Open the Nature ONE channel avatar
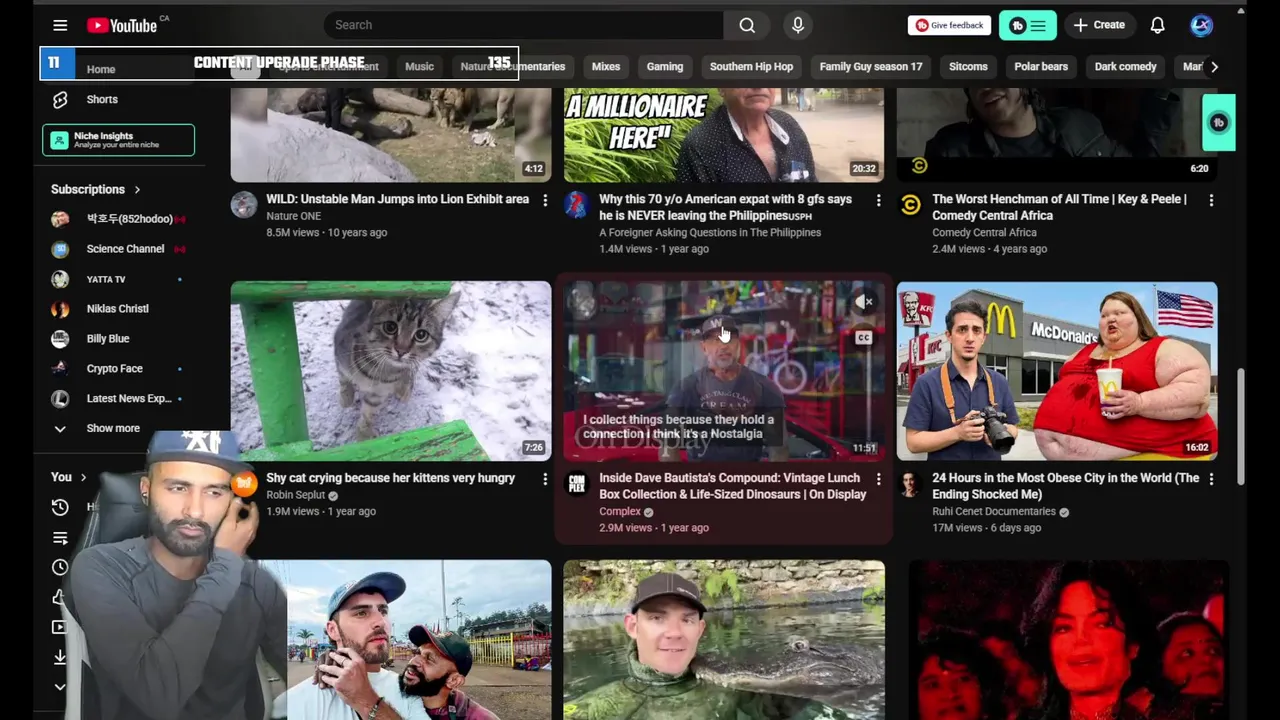1280x720 pixels. pyautogui.click(x=244, y=205)
